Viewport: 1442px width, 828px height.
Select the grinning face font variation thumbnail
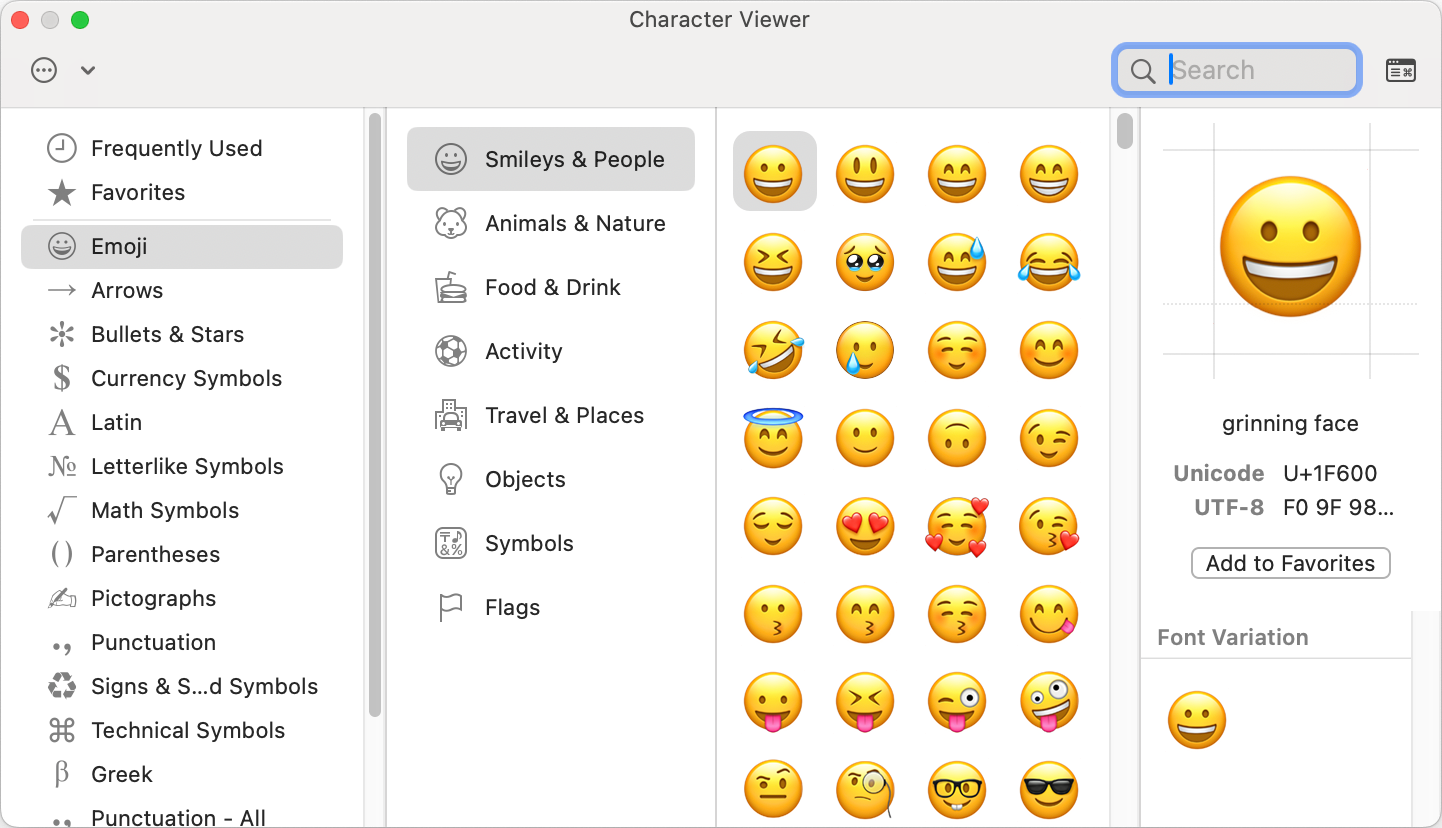(1197, 720)
